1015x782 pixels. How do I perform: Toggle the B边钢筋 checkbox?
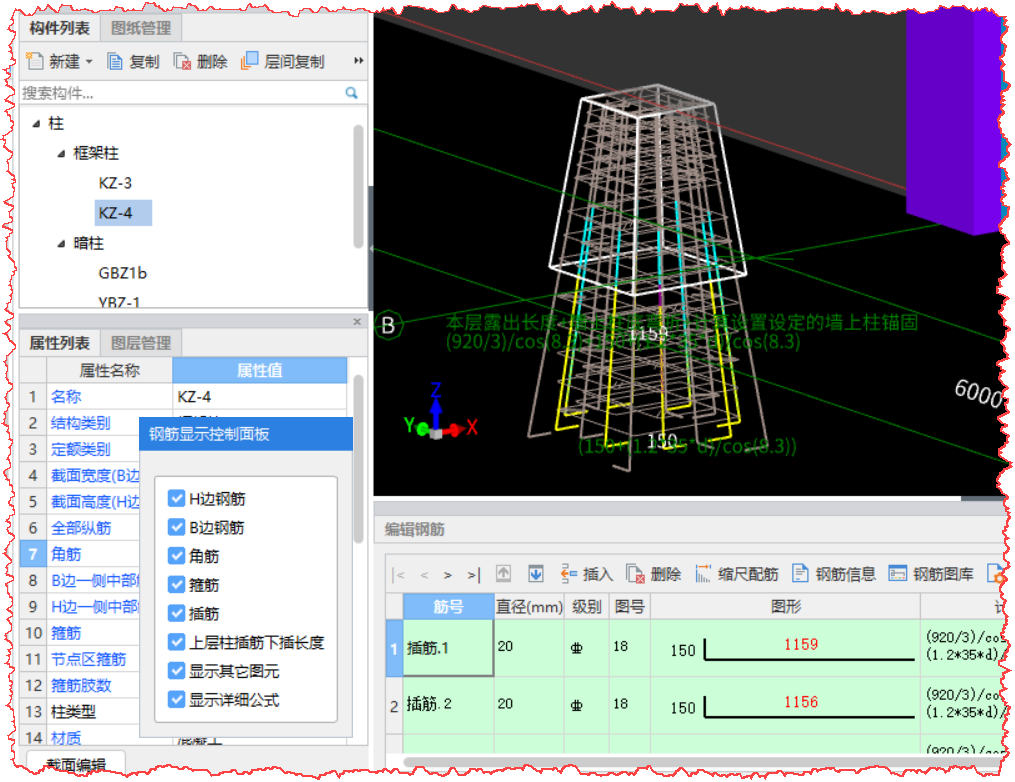tap(176, 527)
